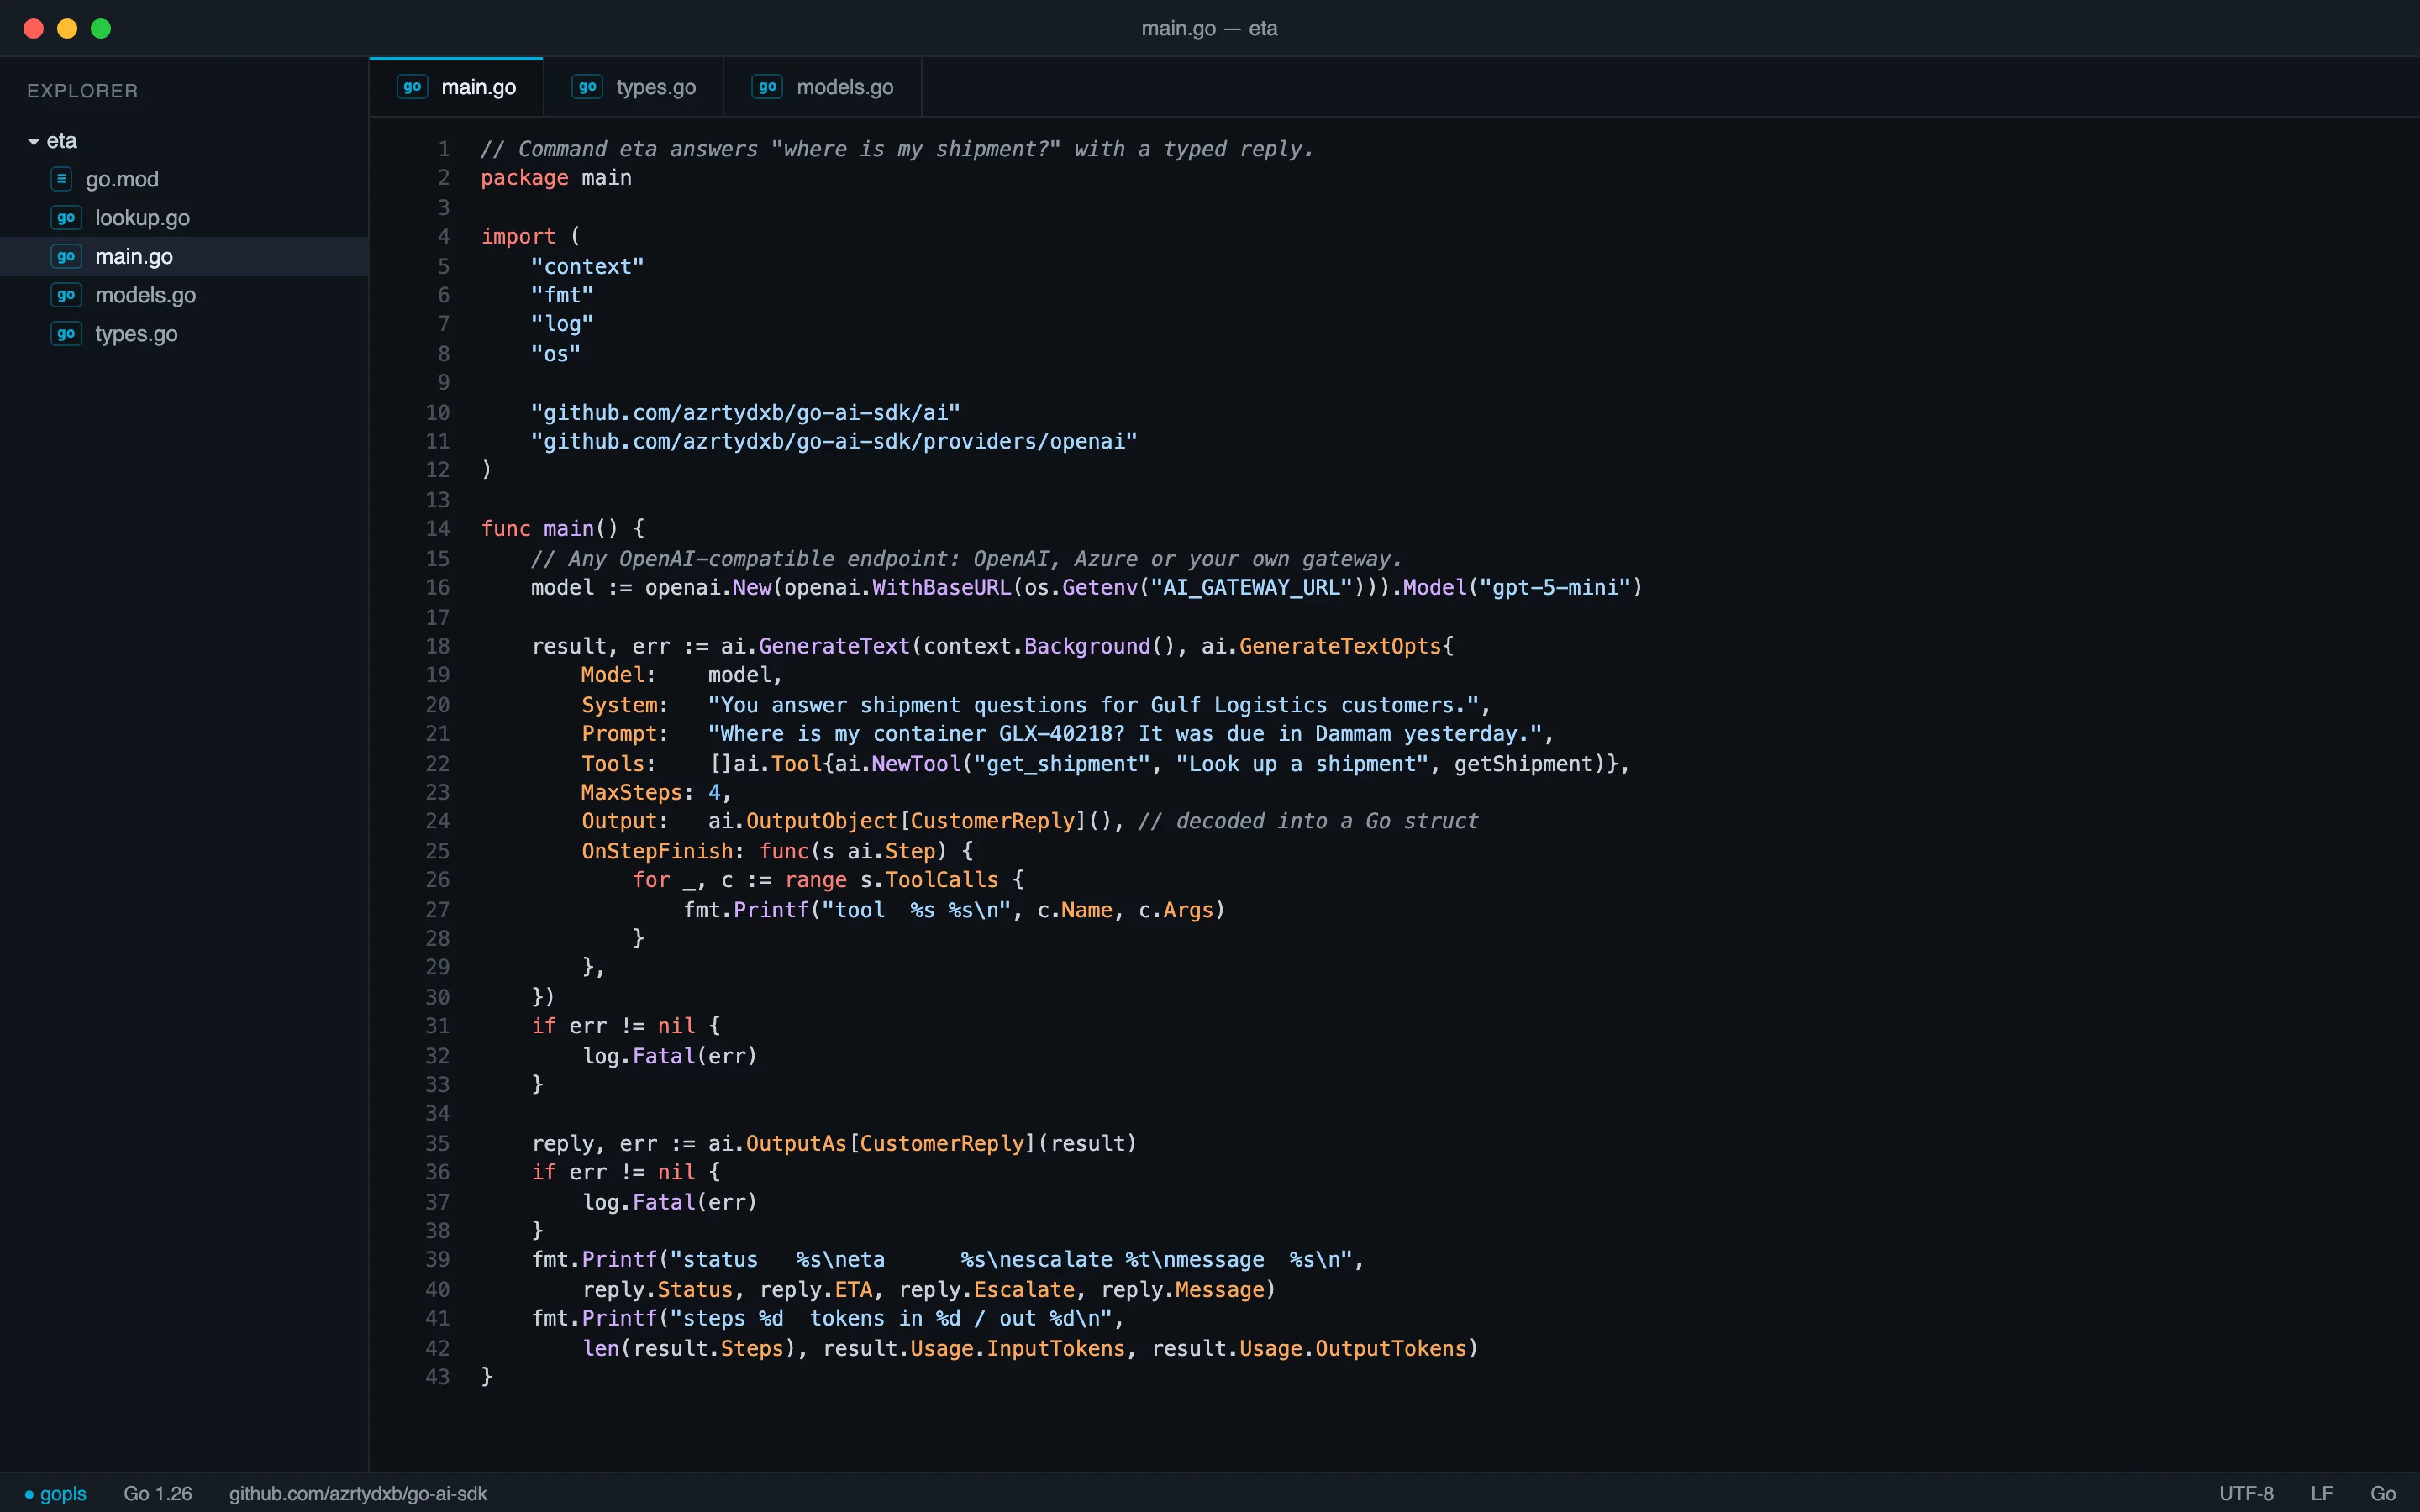
Task: Click the UTF-8 encoding status item
Action: point(2246,1494)
